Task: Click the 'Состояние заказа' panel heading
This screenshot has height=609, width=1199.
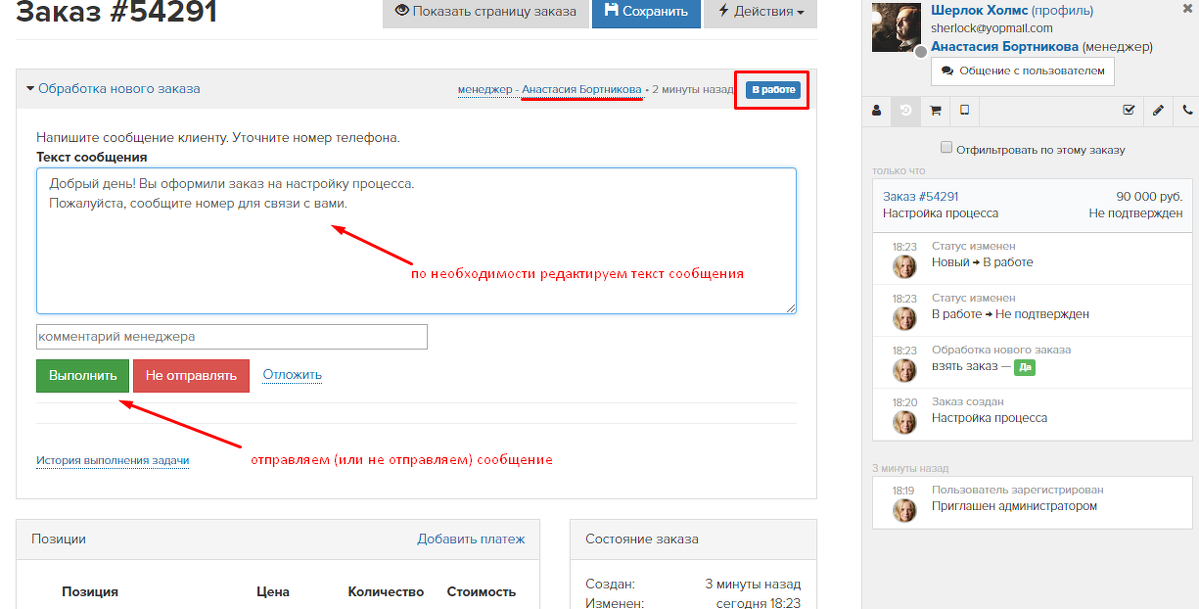Action: point(642,539)
